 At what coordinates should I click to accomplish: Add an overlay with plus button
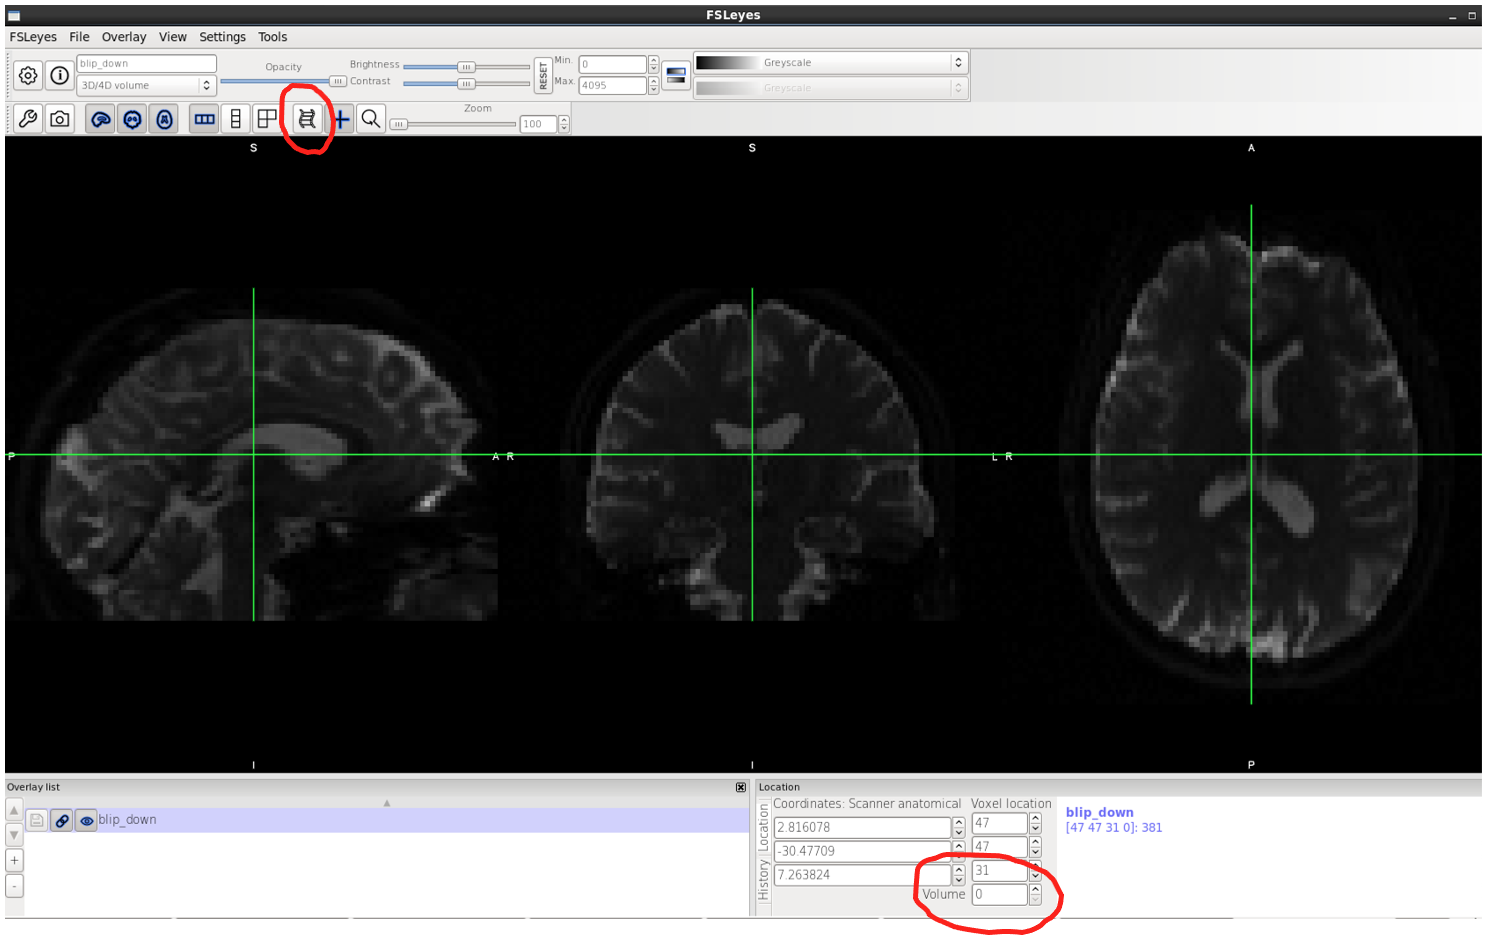14,860
